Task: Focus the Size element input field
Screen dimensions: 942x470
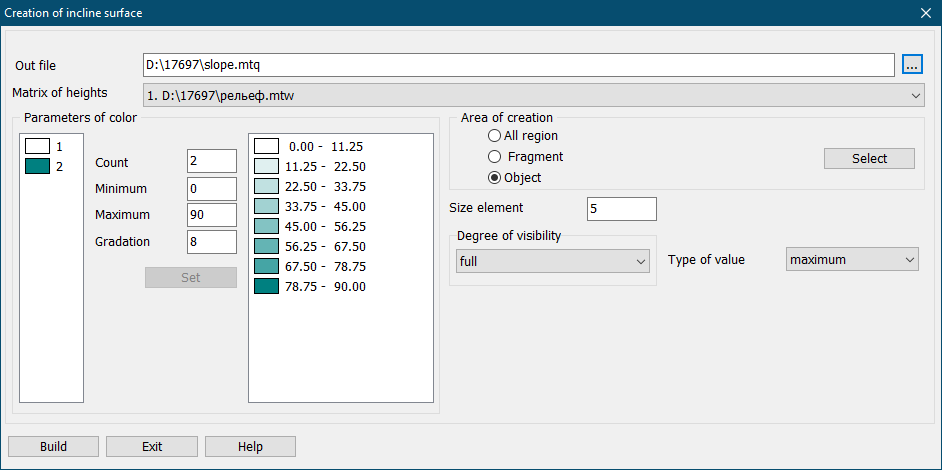Action: coord(621,208)
